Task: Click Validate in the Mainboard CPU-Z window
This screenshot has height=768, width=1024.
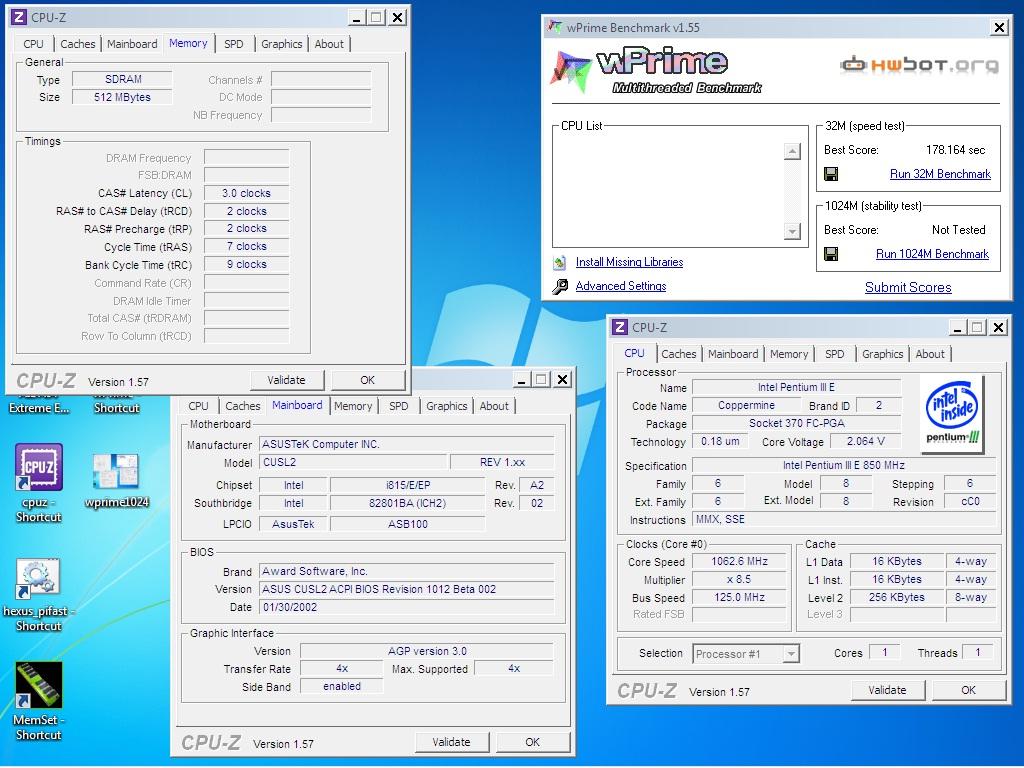Action: point(451,743)
